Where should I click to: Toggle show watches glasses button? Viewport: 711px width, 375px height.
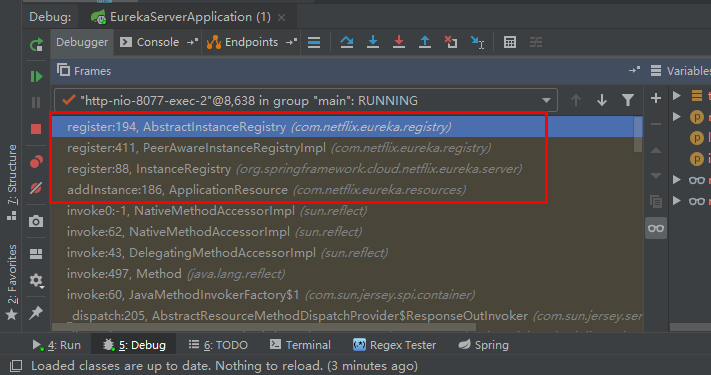coord(656,228)
